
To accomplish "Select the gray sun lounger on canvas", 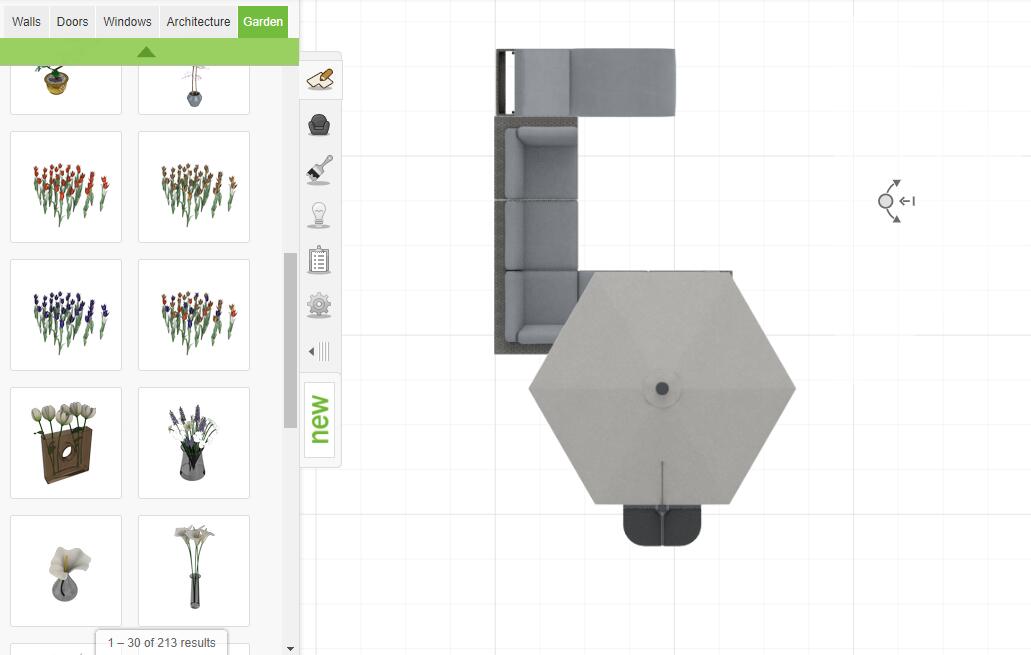I will (x=586, y=82).
